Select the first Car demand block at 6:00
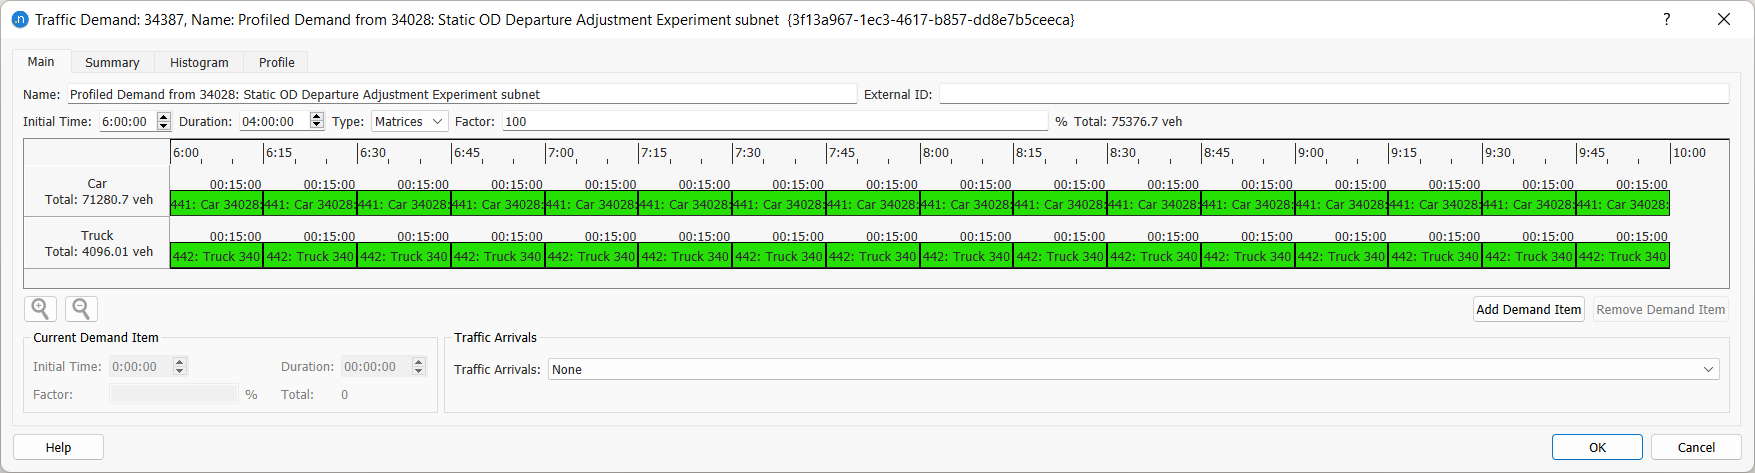The image size is (1755, 473). 216,205
